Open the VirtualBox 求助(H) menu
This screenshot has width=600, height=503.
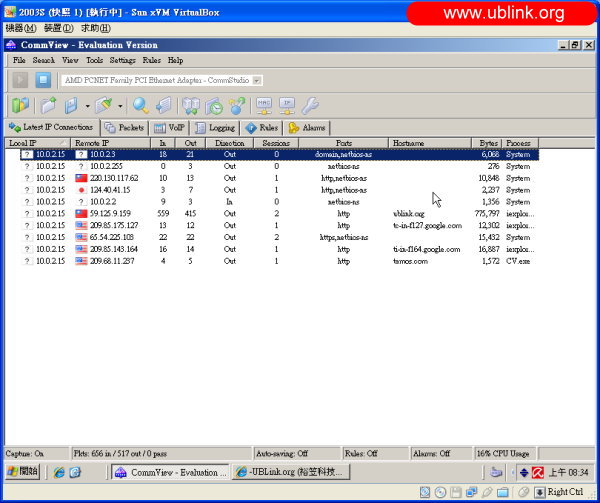click(96, 28)
